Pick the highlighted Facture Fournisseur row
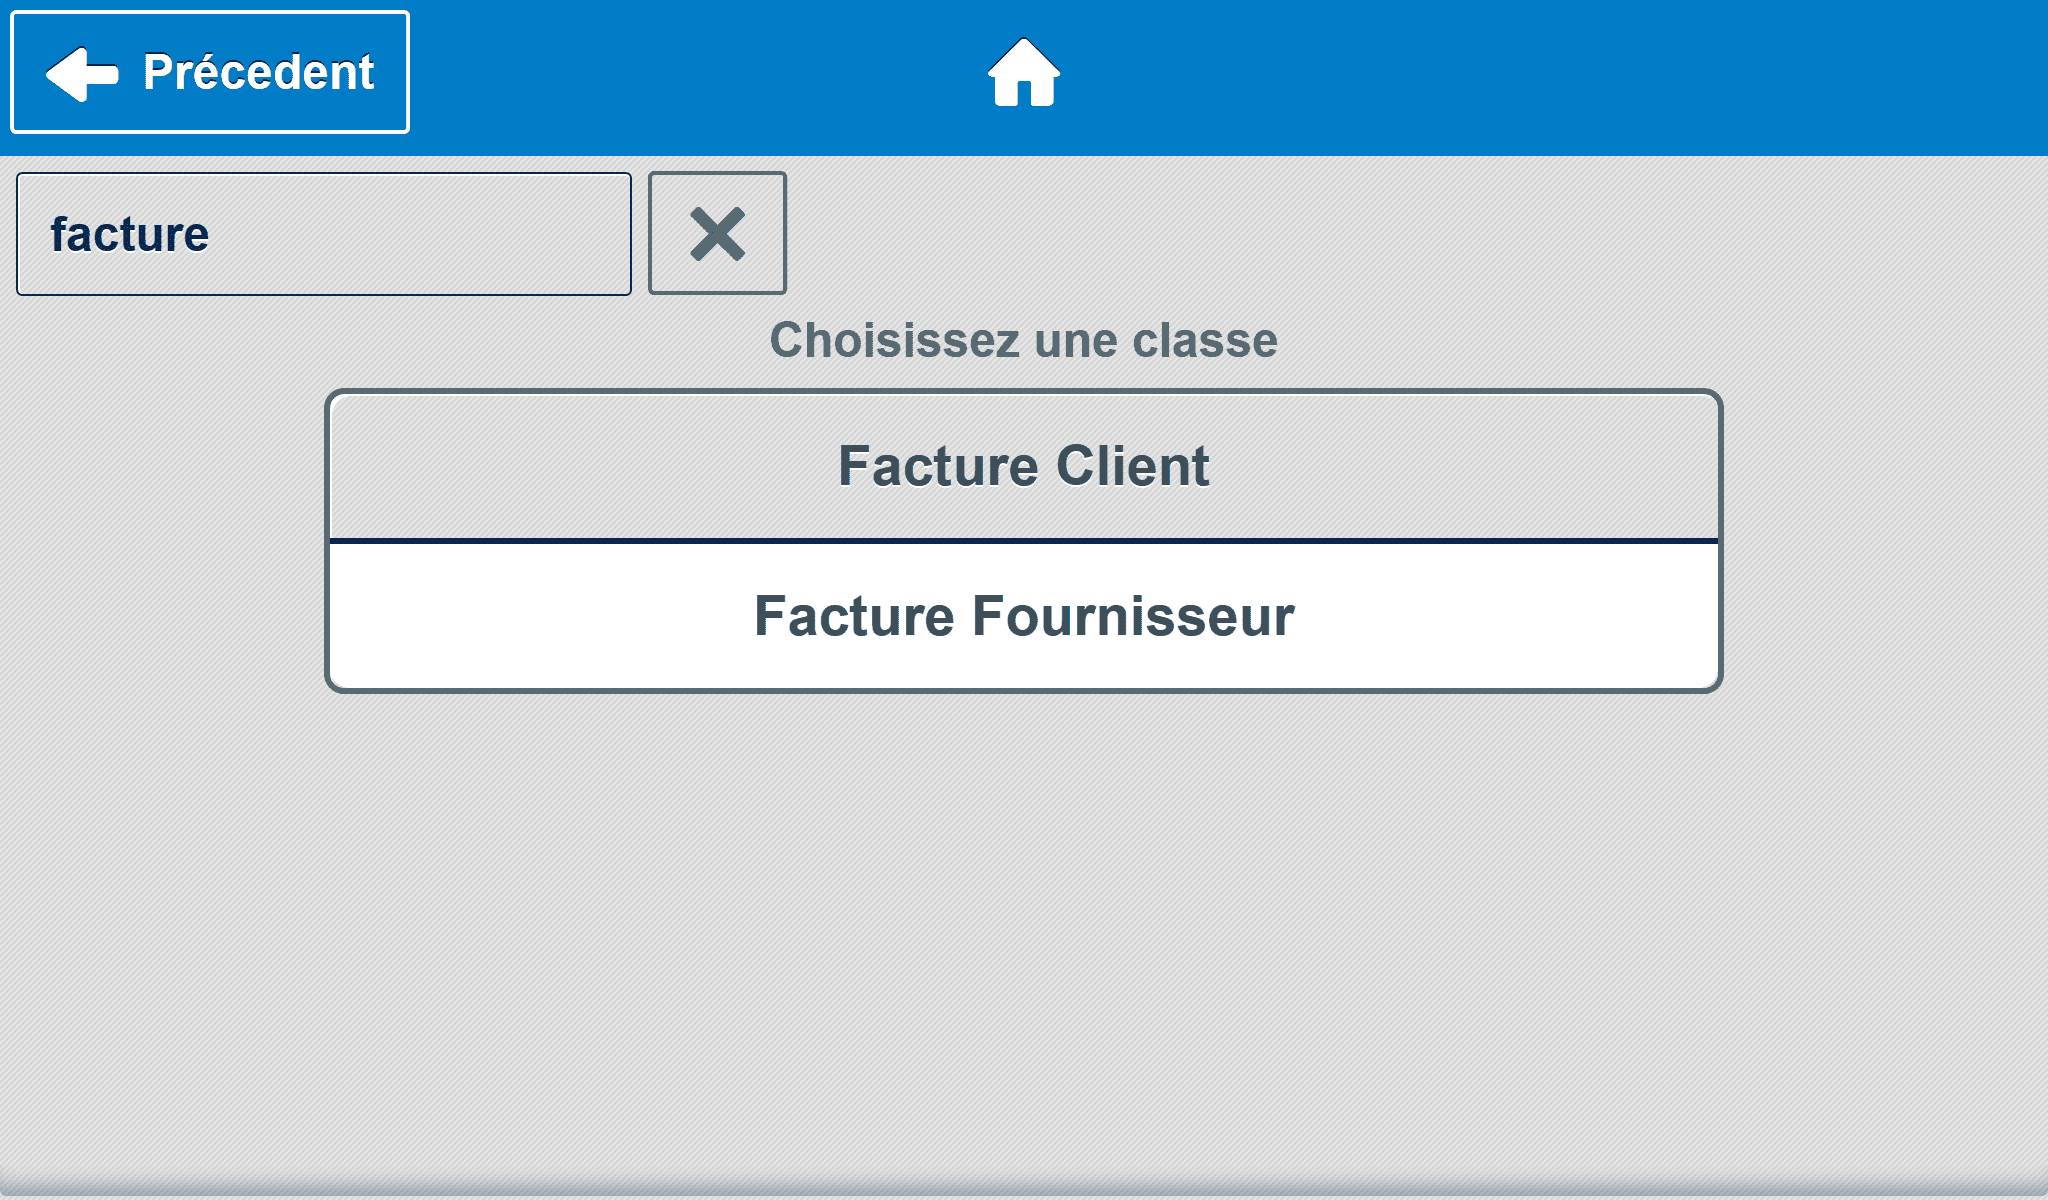This screenshot has width=2048, height=1200. pos(1023,616)
